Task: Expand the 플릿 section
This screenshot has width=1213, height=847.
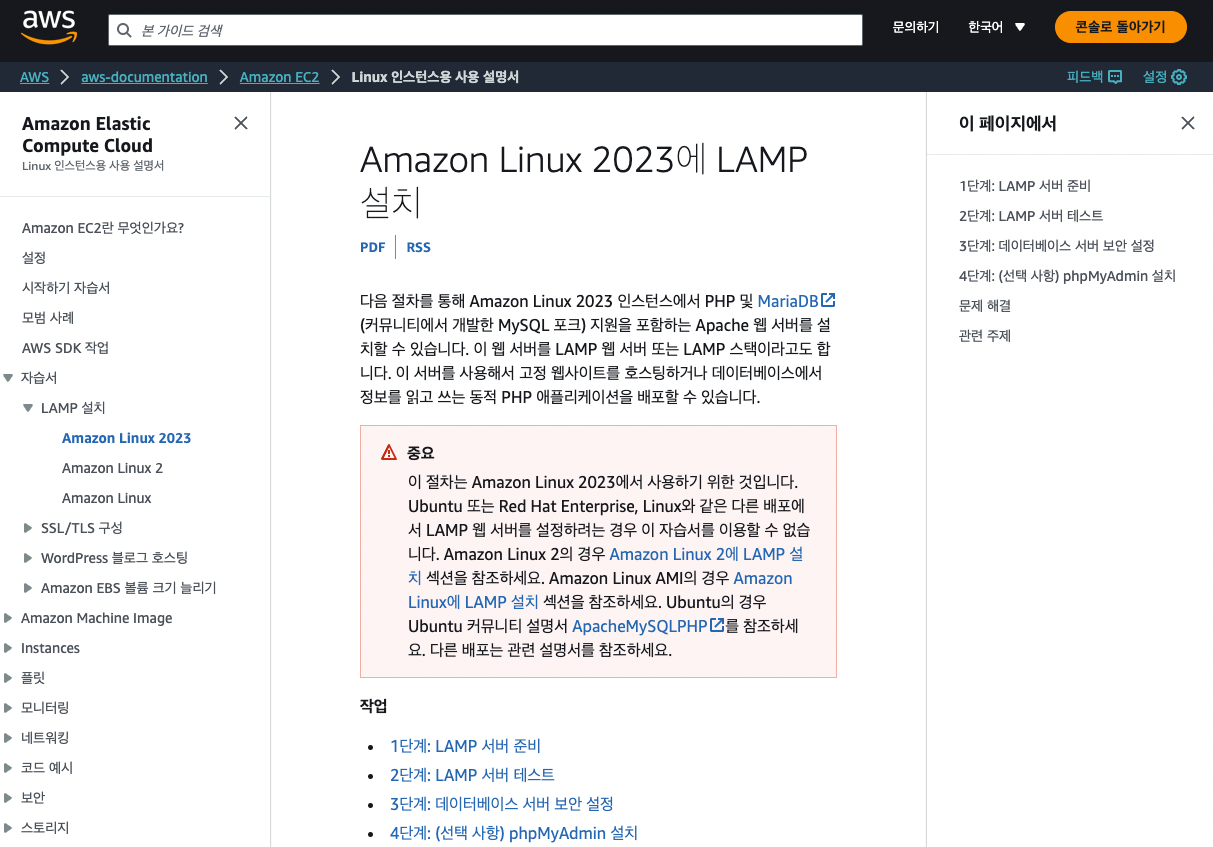Action: tap(8, 678)
